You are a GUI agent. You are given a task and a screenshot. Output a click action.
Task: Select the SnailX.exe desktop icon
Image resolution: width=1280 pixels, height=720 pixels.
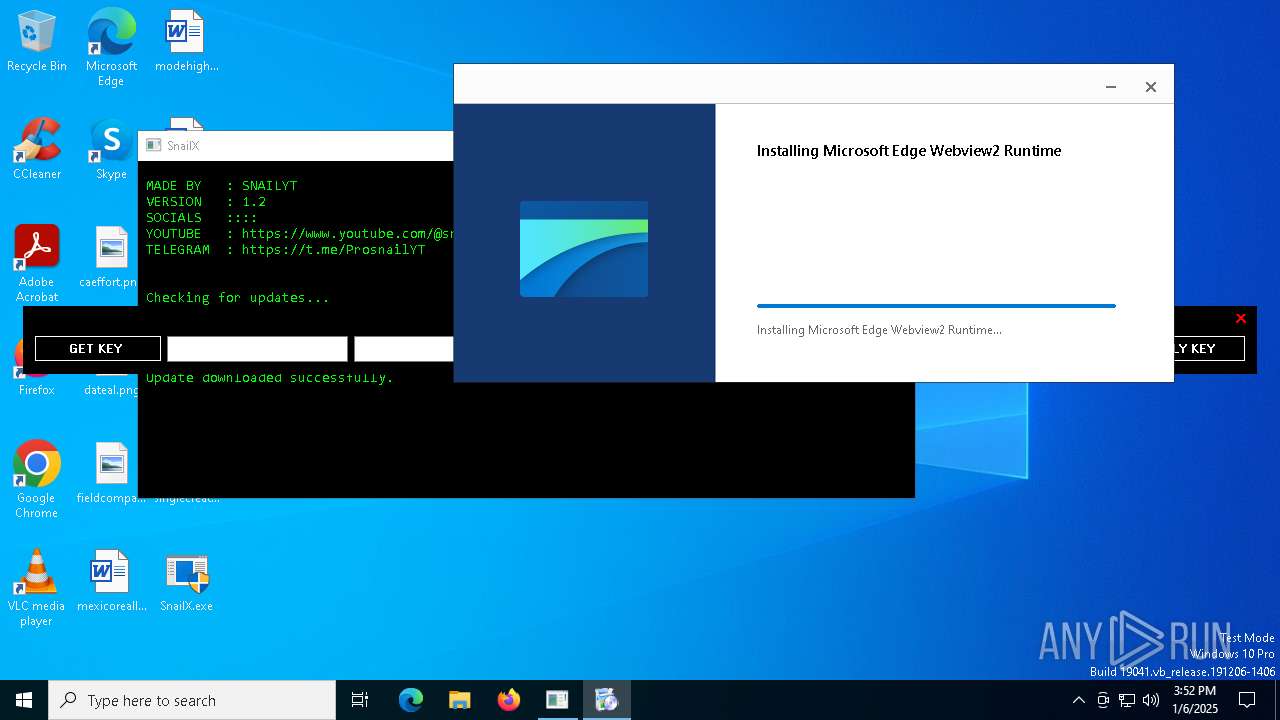pos(186,582)
